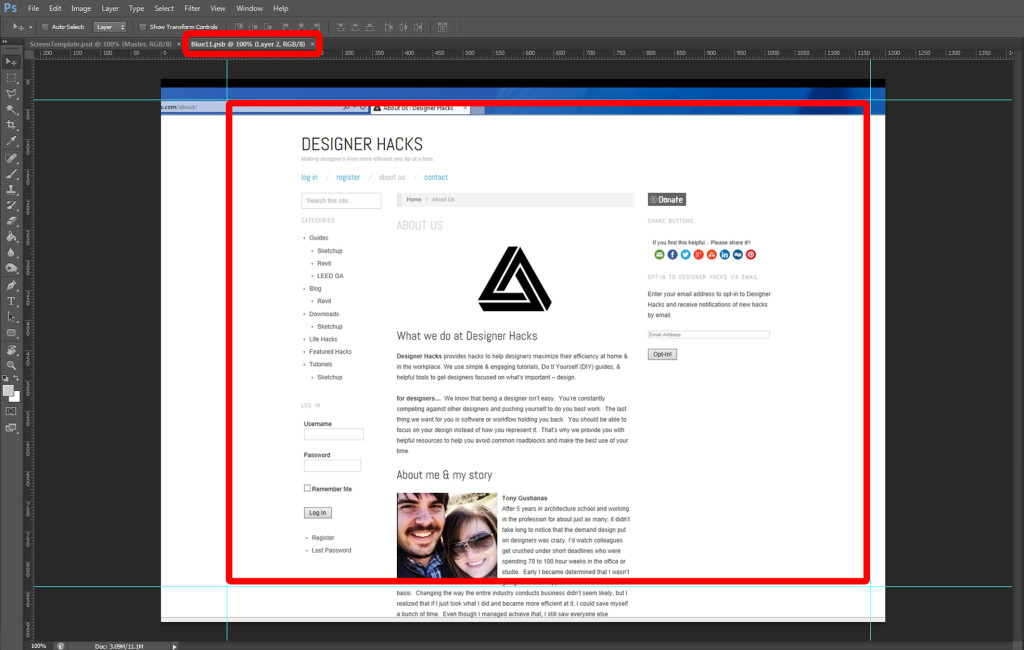The width and height of the screenshot is (1024, 650).
Task: Close the ScreenTemplate.psd tab
Action: [x=179, y=44]
